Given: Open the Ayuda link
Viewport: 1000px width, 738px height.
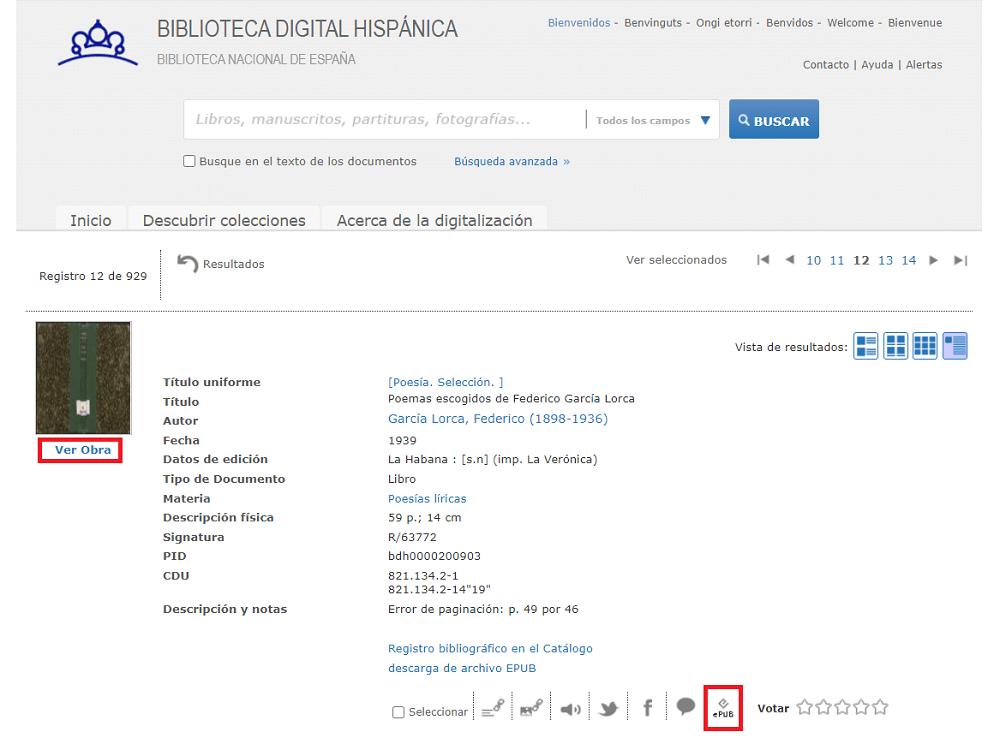Looking at the screenshot, I should tap(877, 64).
